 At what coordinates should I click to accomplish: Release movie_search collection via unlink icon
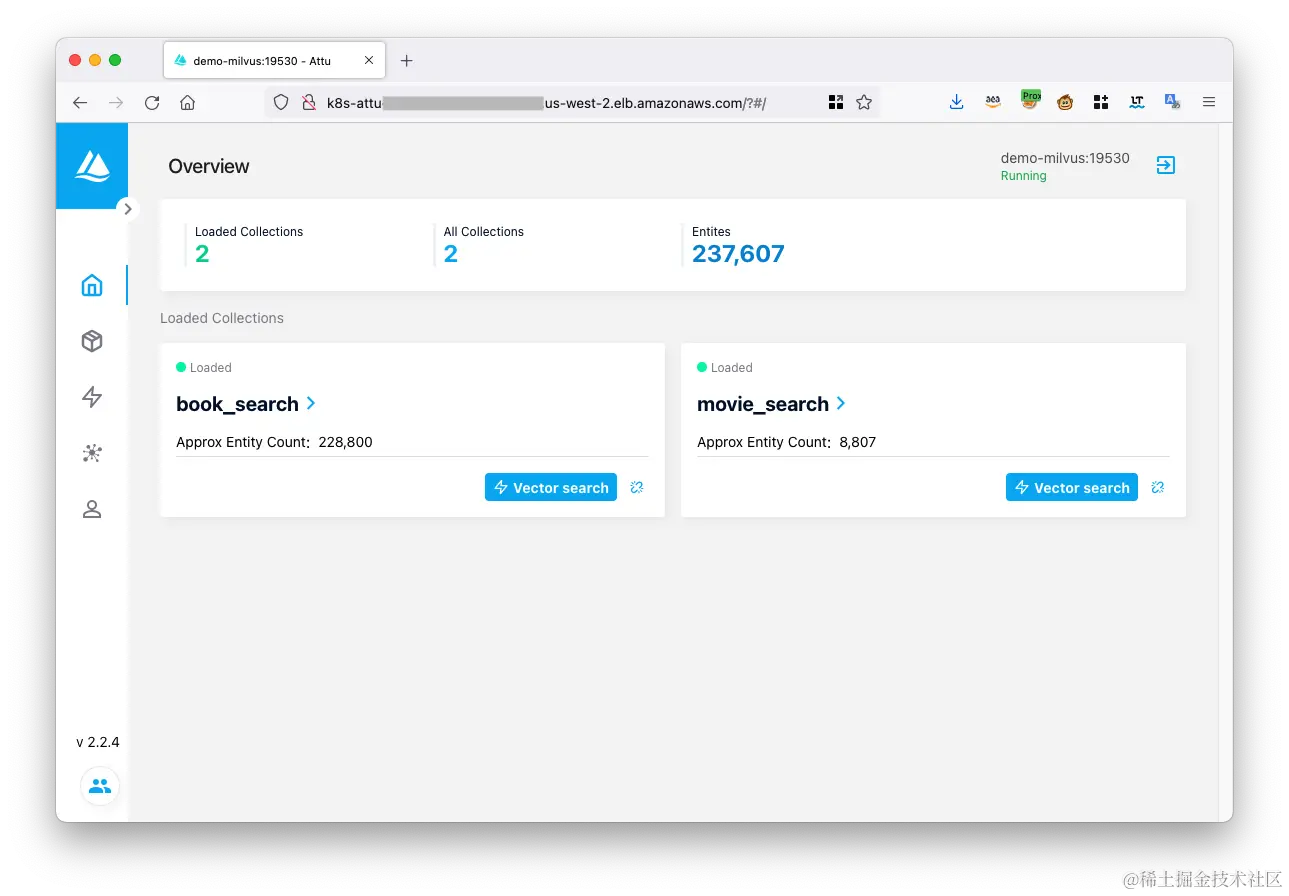pyautogui.click(x=1158, y=487)
